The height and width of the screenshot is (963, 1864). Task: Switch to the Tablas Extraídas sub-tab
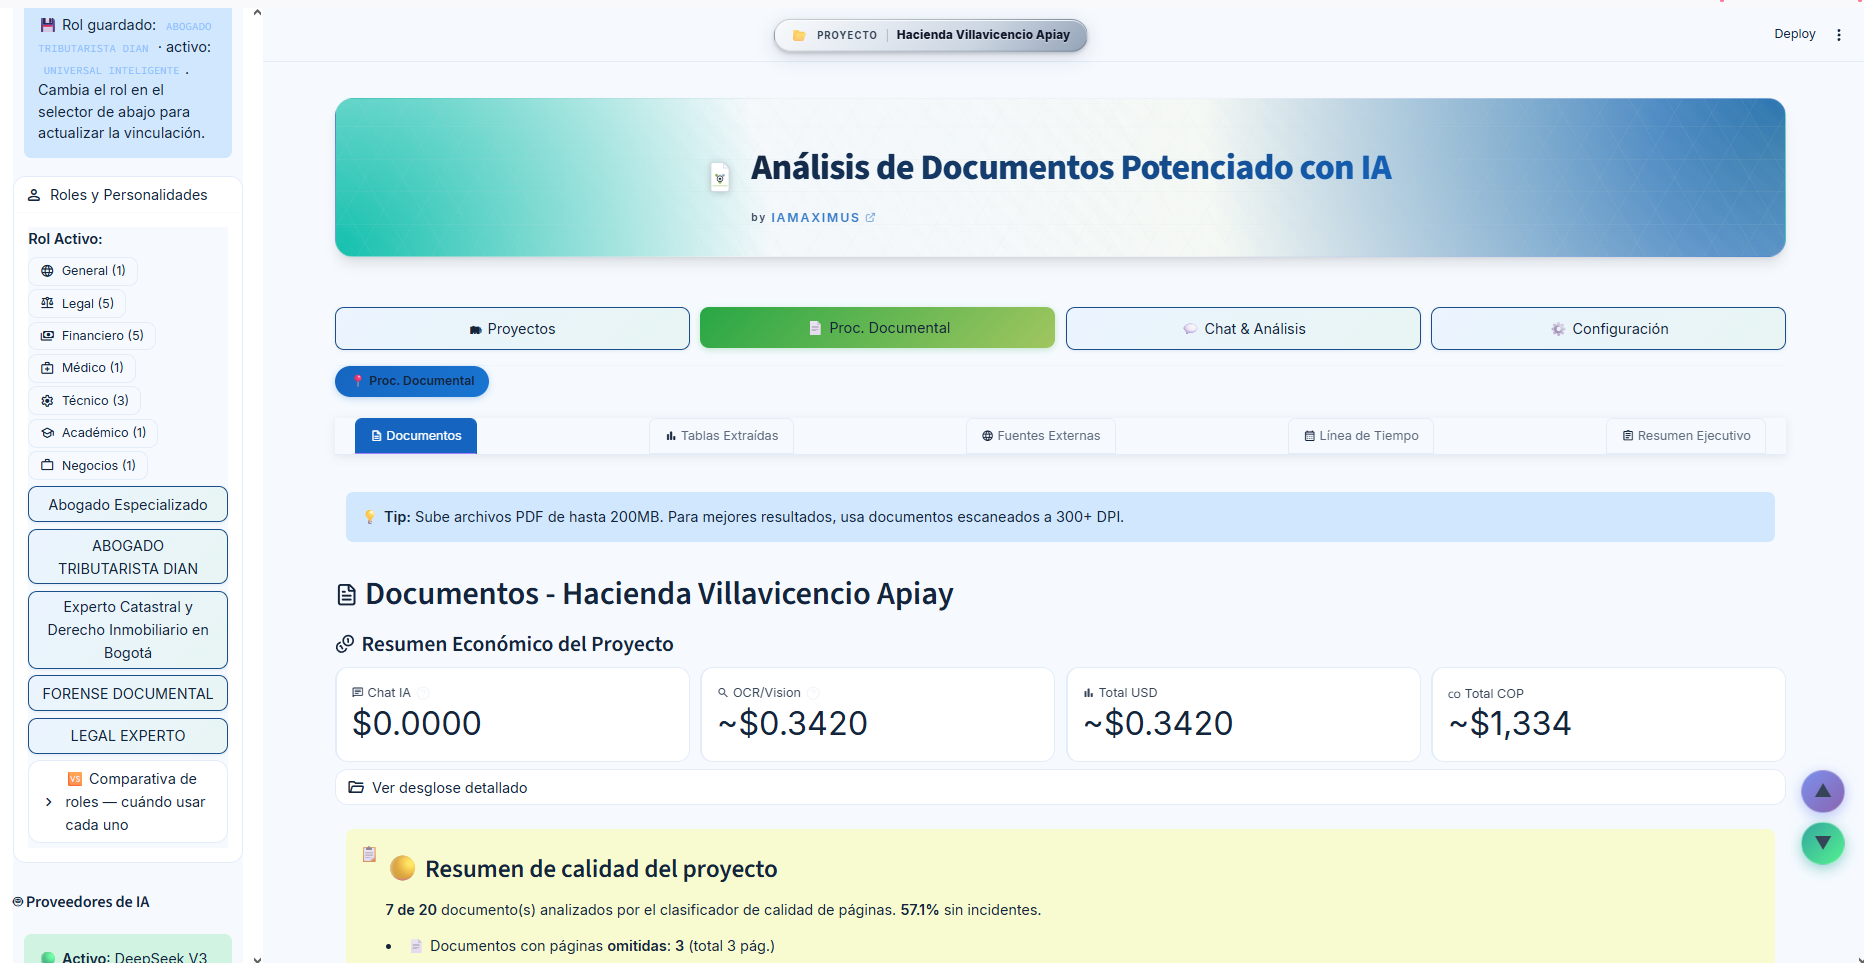click(722, 436)
